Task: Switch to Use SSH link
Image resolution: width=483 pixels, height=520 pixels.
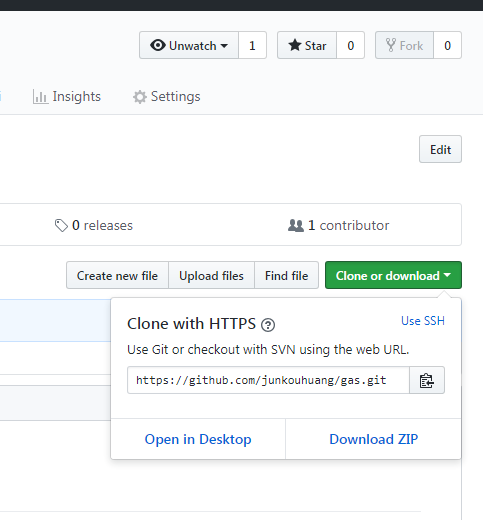Action: 423,321
